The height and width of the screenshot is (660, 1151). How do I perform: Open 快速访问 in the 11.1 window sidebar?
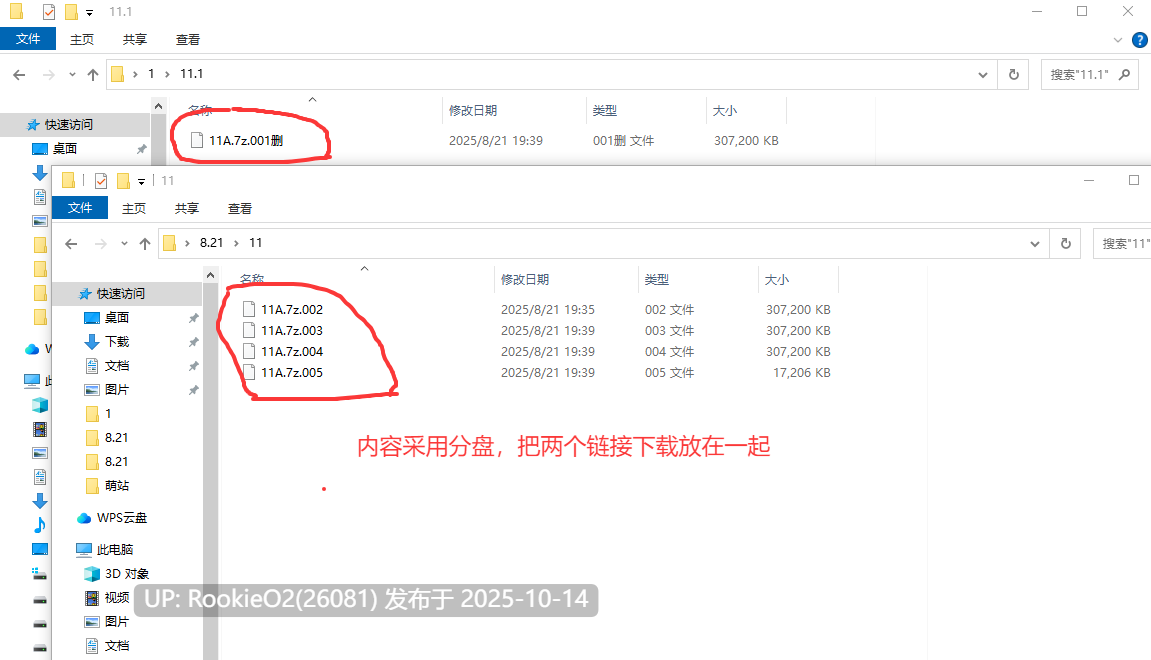[69, 125]
